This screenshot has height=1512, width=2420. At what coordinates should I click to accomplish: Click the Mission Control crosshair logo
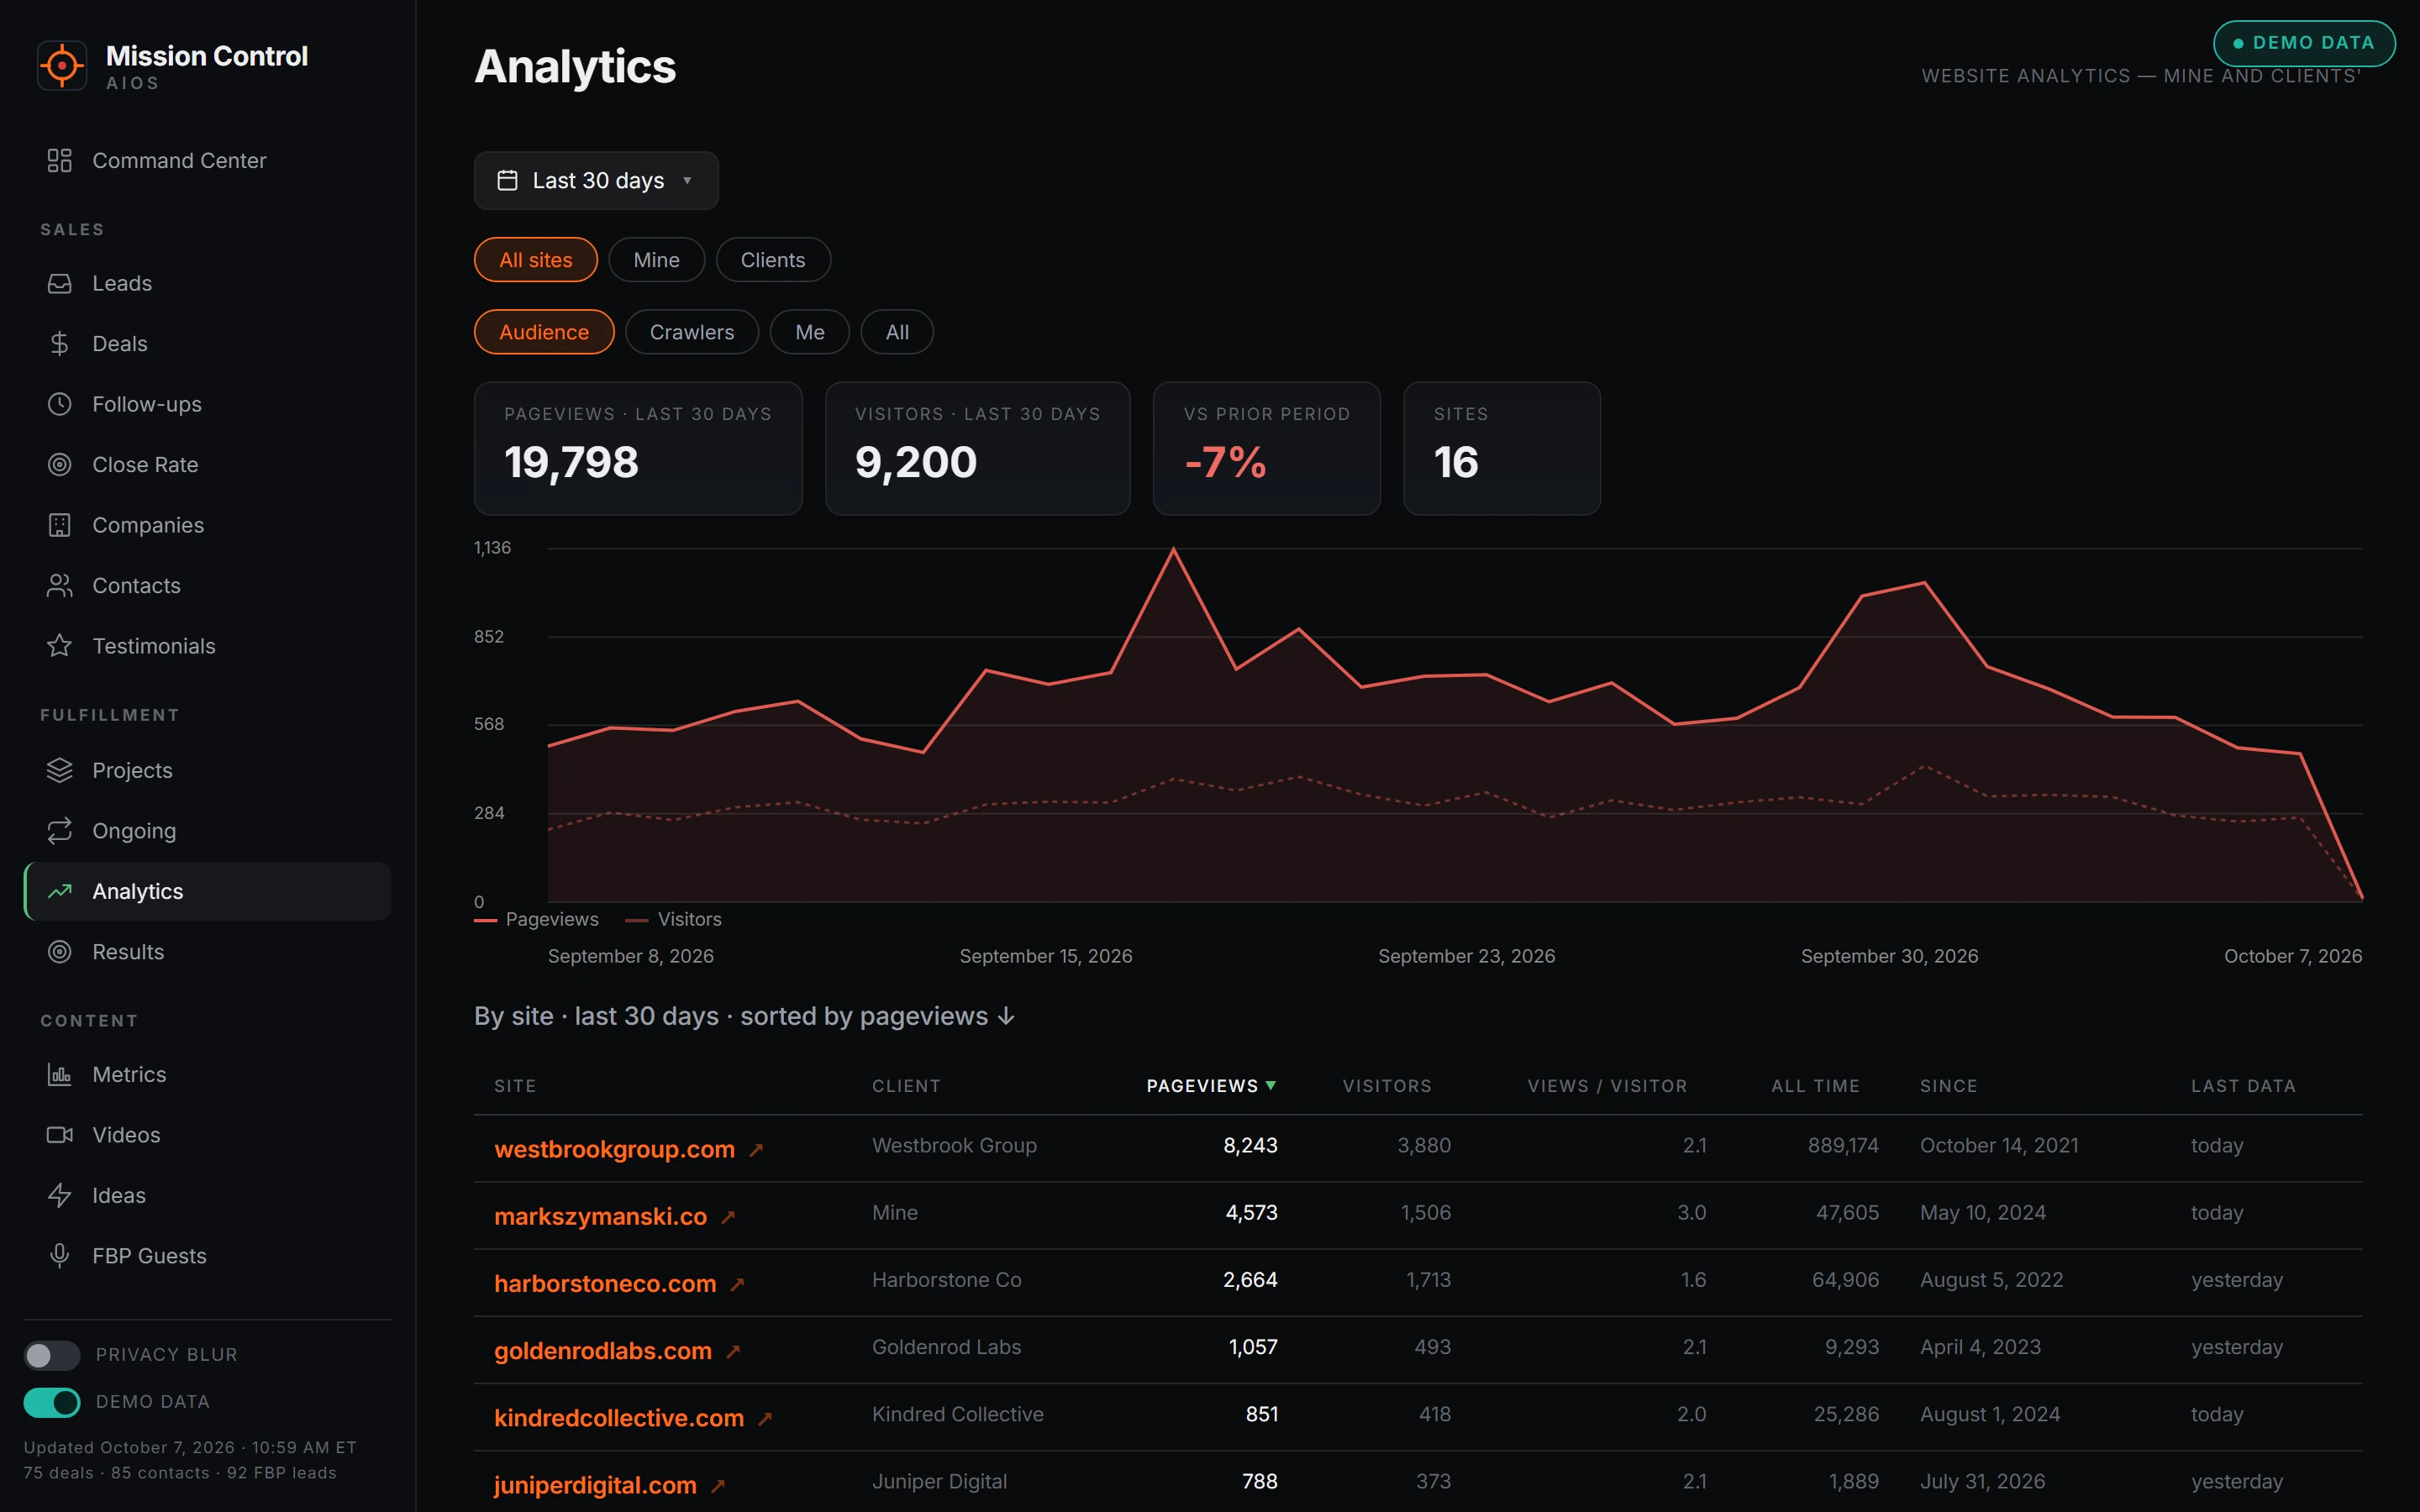tap(62, 66)
